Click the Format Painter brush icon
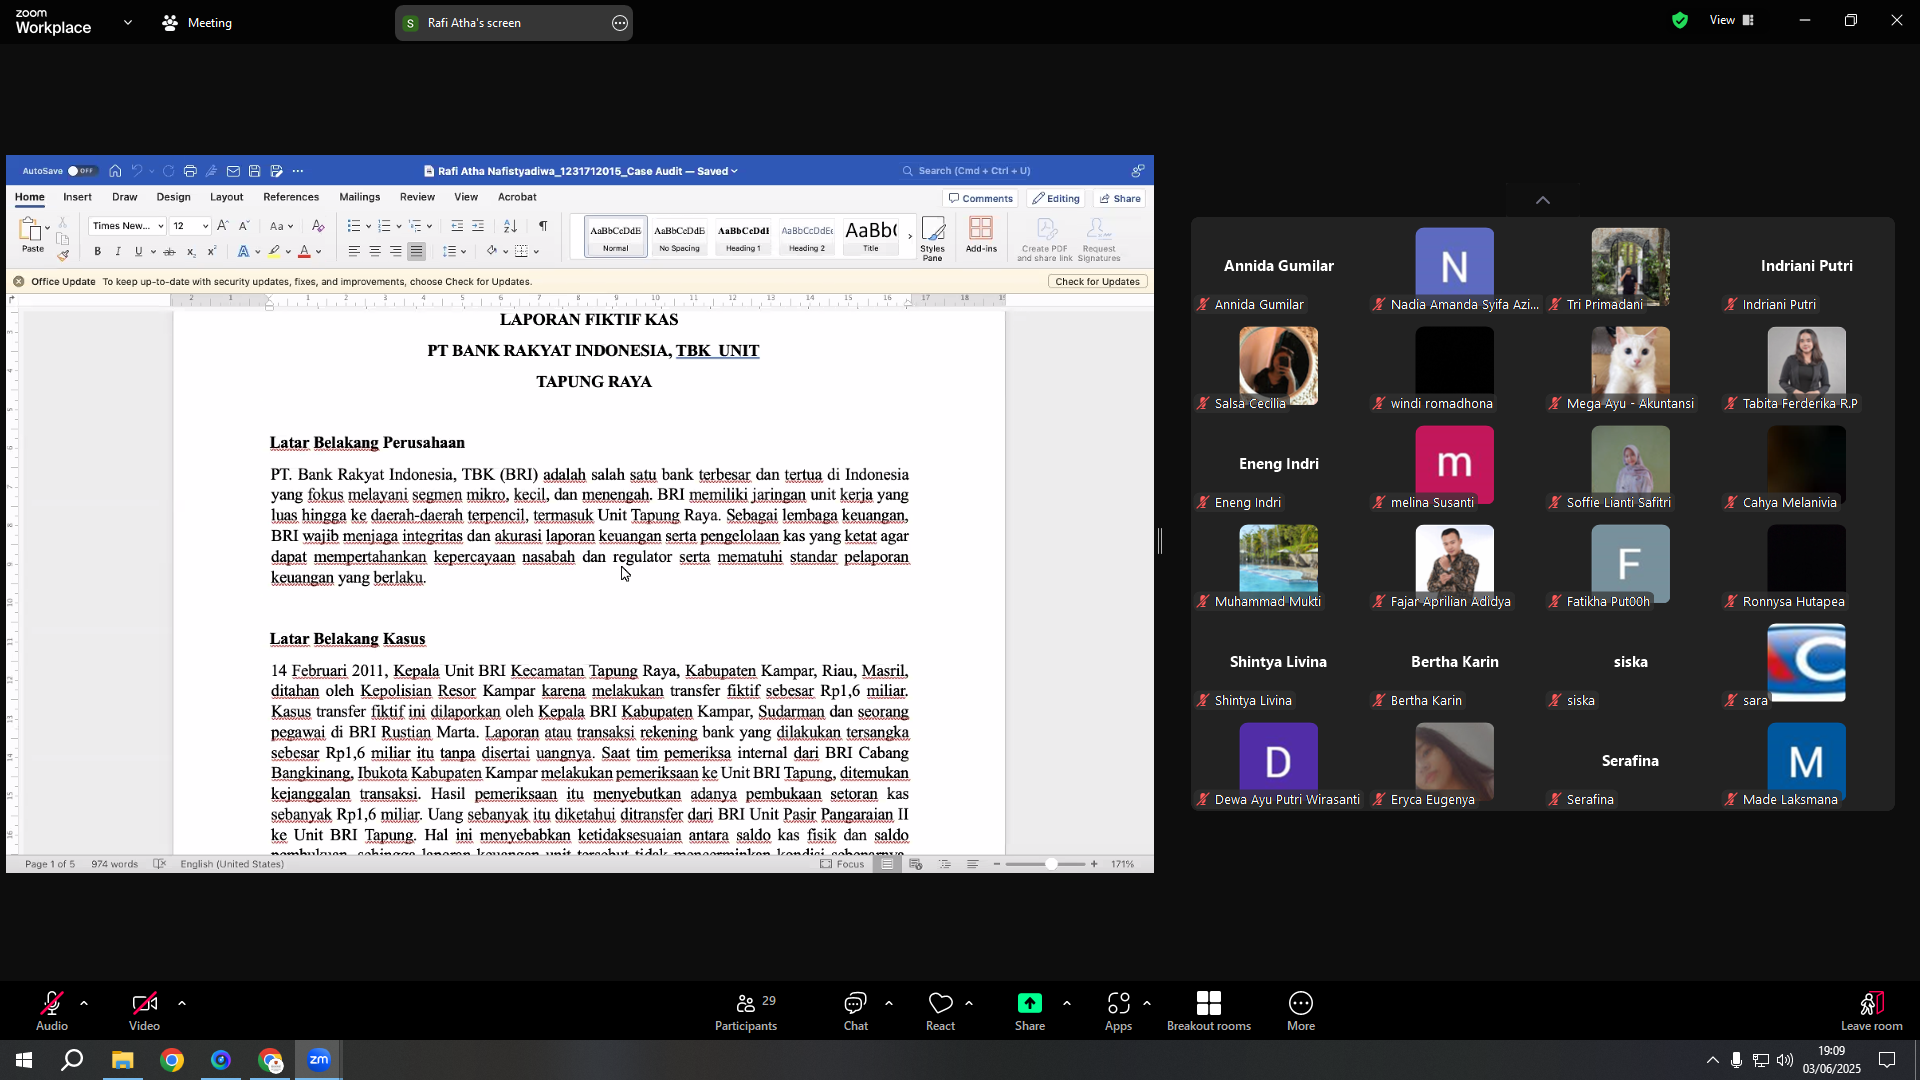Screen dimensions: 1920x1080 (63, 256)
